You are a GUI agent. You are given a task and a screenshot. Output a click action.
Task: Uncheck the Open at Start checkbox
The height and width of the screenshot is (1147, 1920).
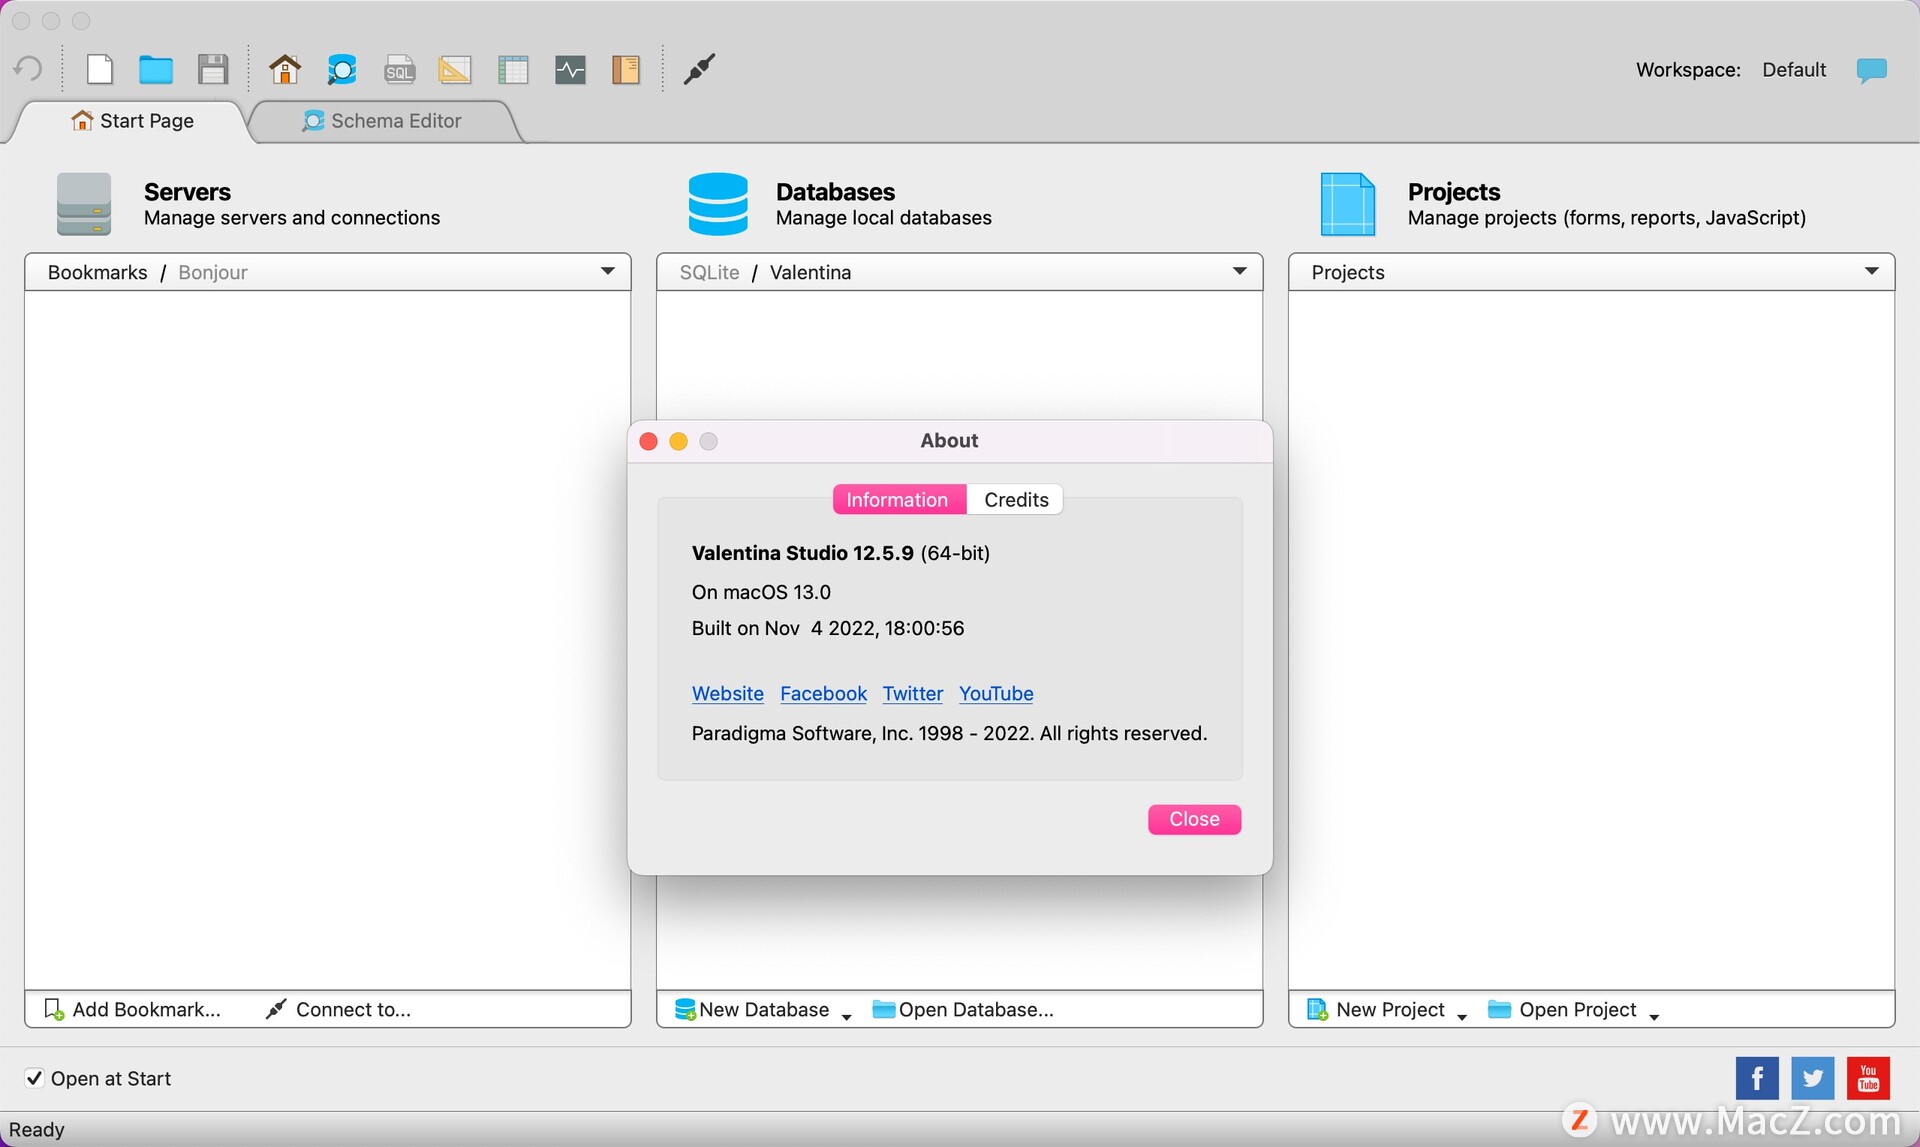tap(34, 1078)
